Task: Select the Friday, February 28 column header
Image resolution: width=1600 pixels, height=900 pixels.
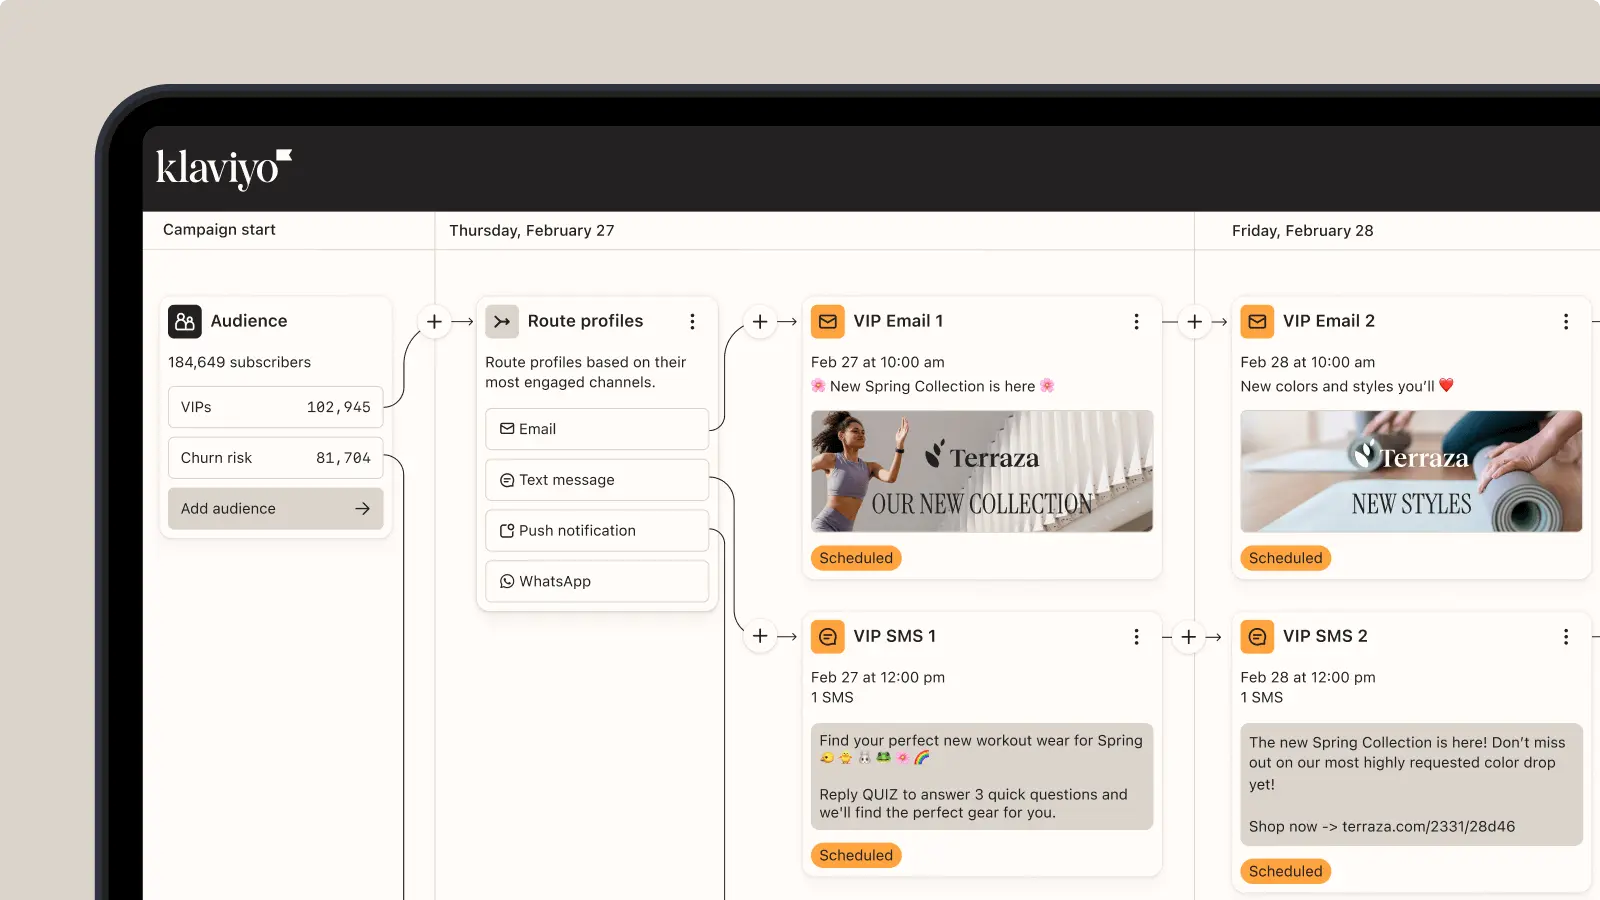Action: 1302,230
